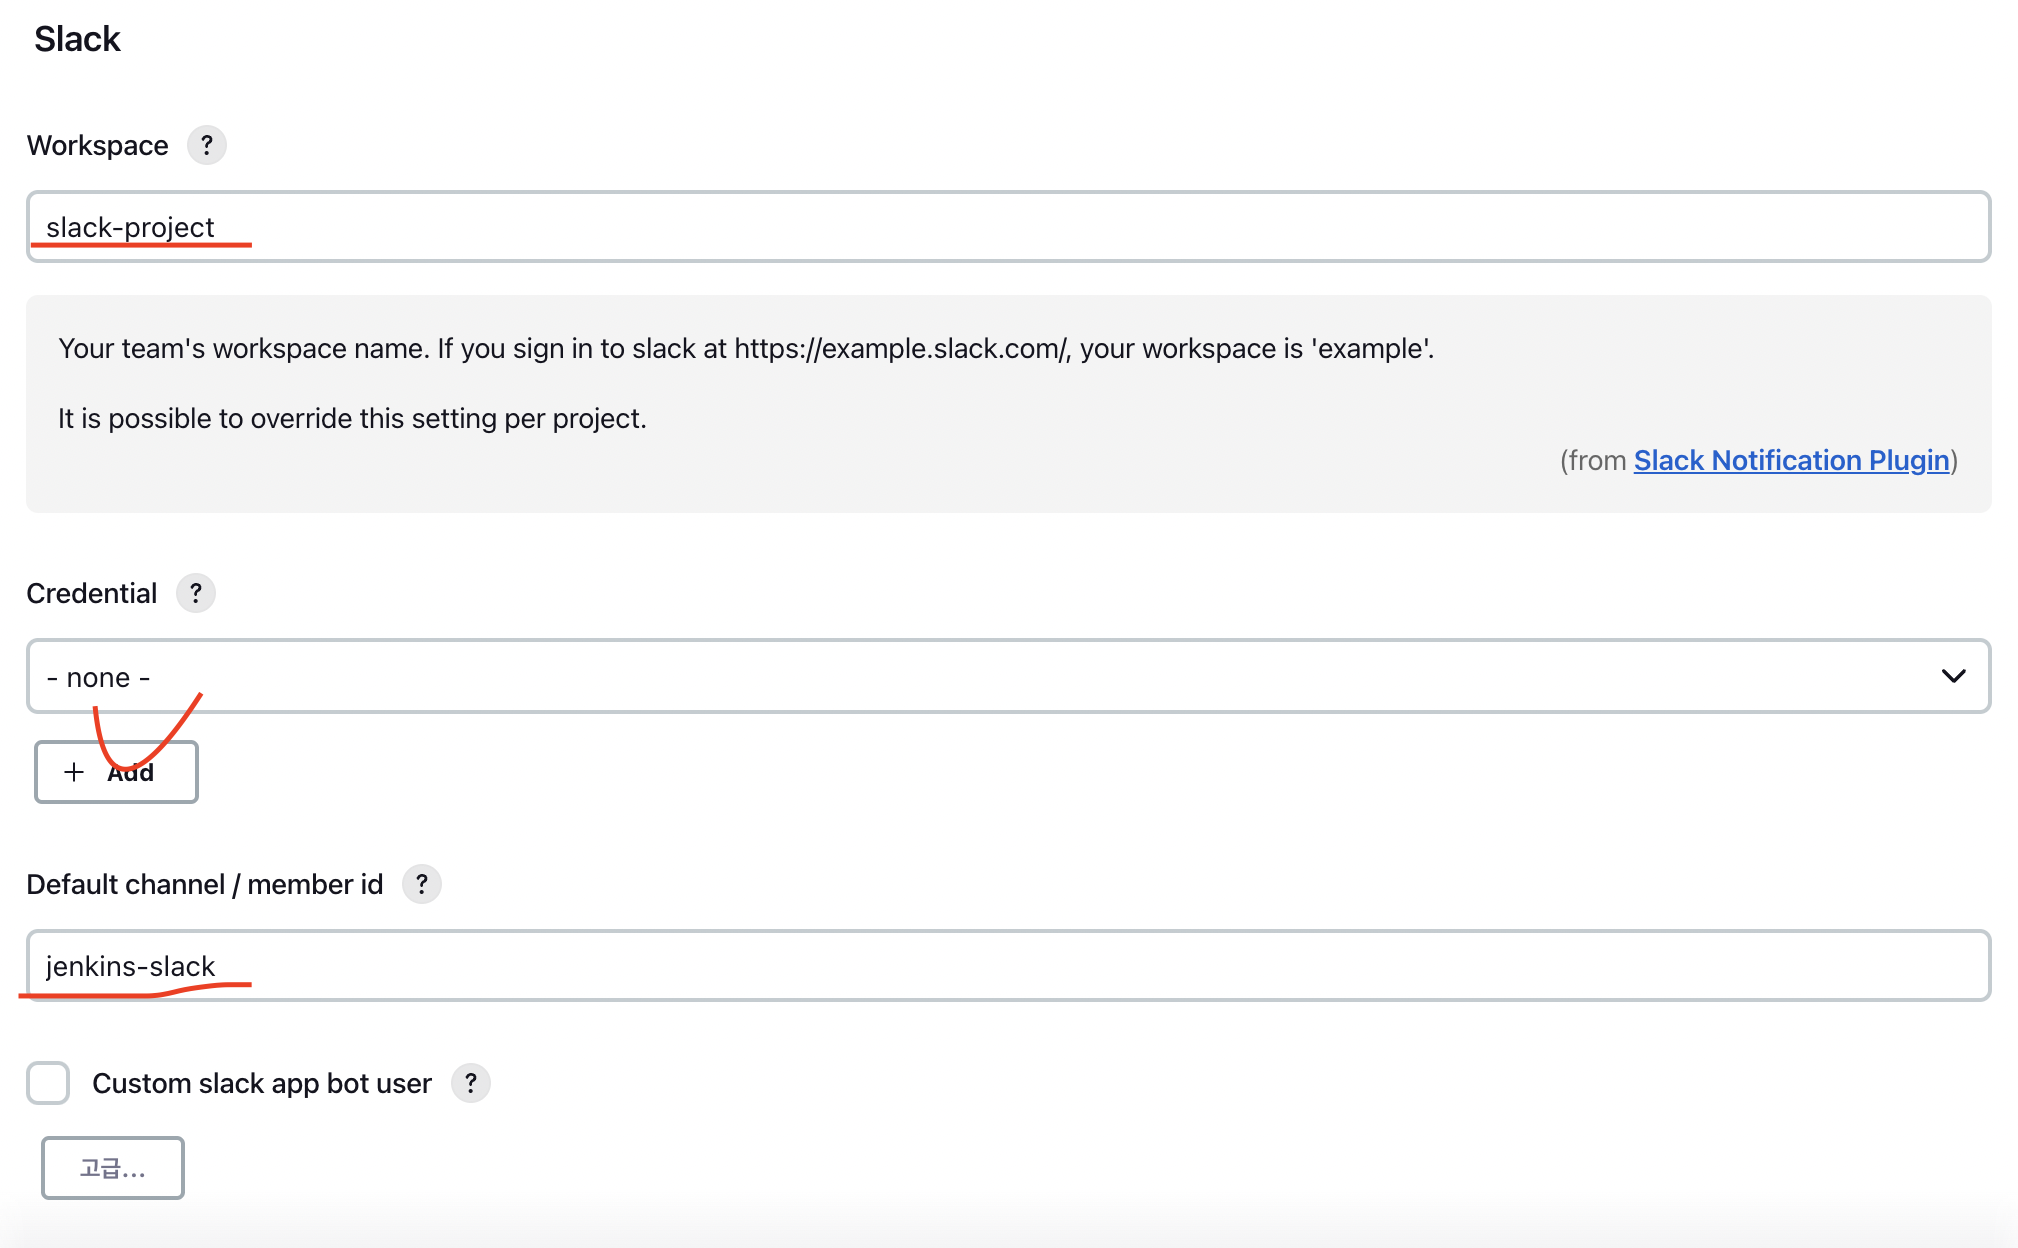
Task: Click the Credential field label
Action: tap(92, 594)
